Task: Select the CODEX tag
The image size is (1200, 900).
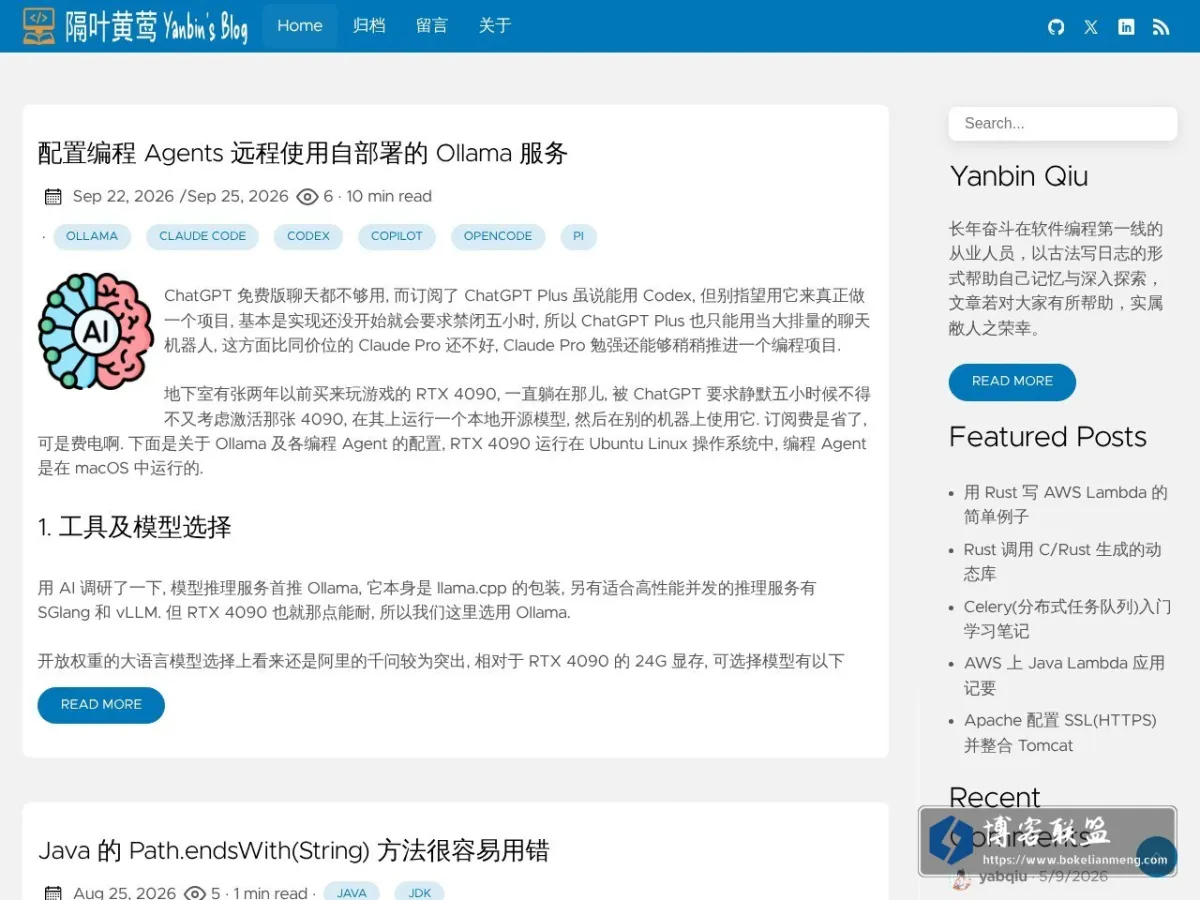Action: tap(308, 237)
